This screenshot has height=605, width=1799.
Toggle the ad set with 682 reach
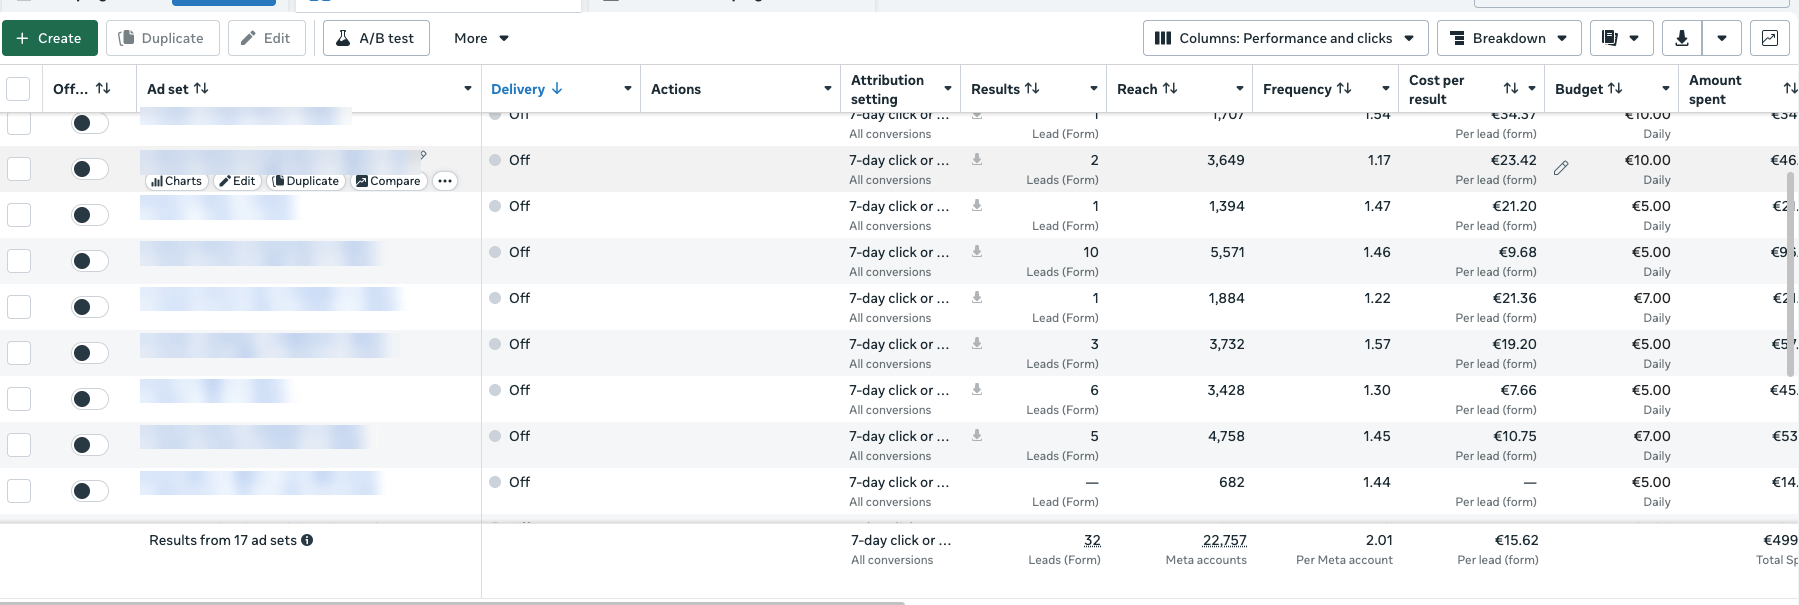tap(90, 491)
